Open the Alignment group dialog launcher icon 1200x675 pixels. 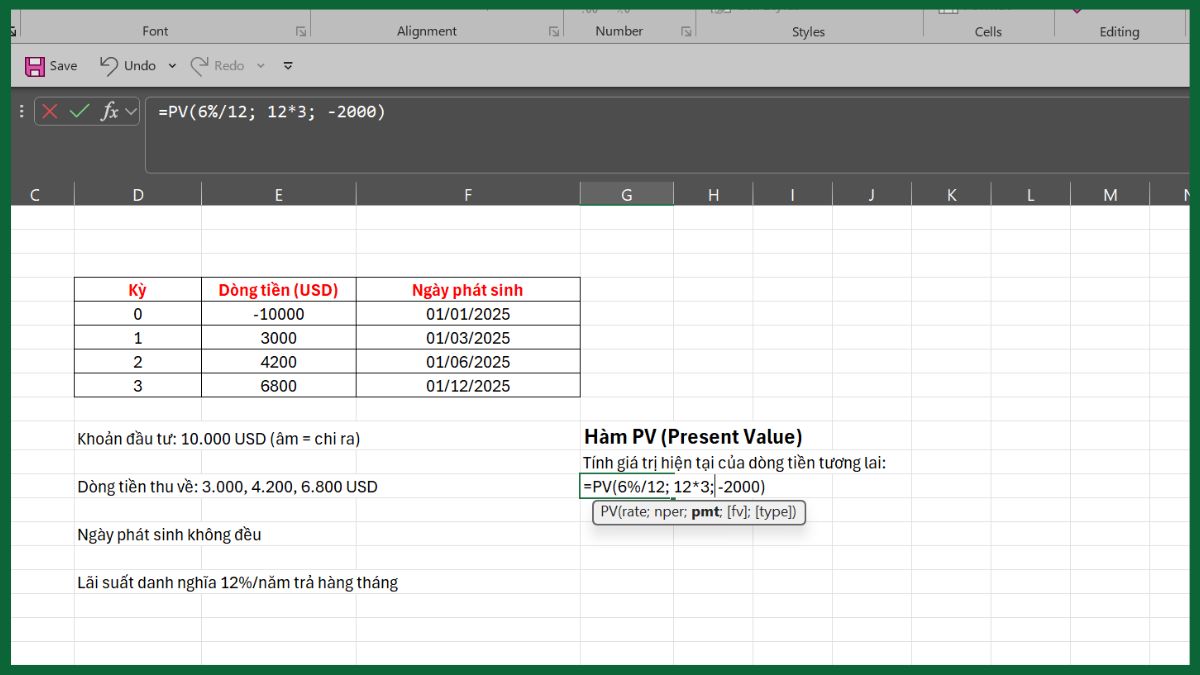[x=554, y=31]
